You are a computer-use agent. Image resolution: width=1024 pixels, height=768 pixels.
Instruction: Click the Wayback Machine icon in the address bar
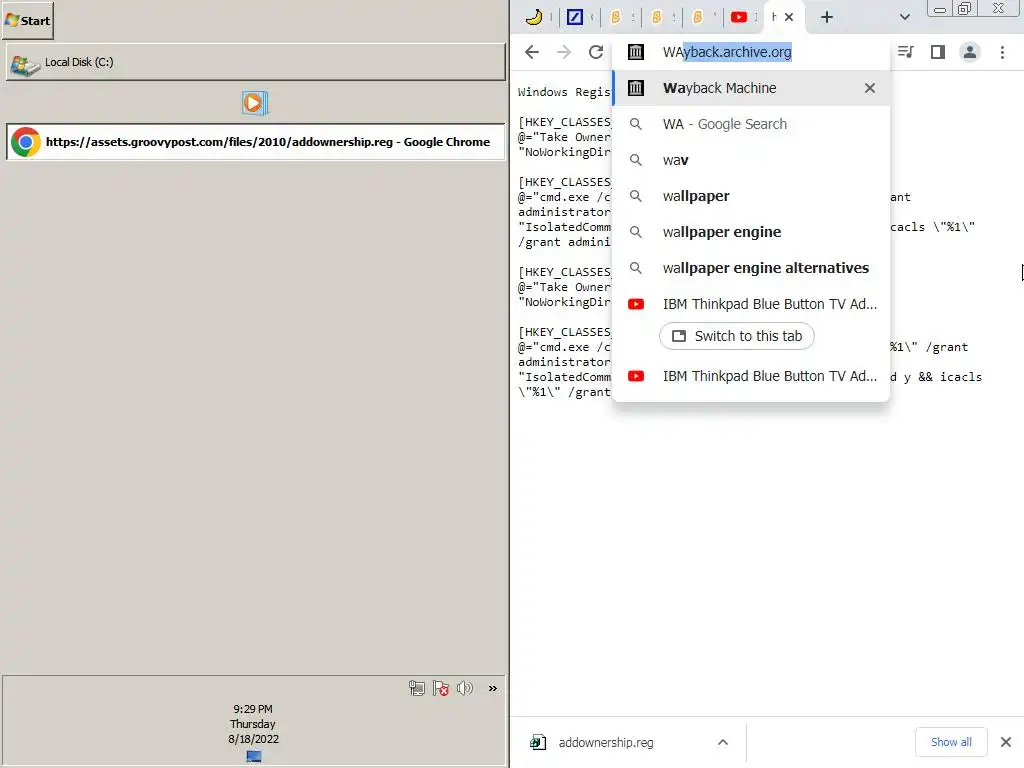coord(635,52)
